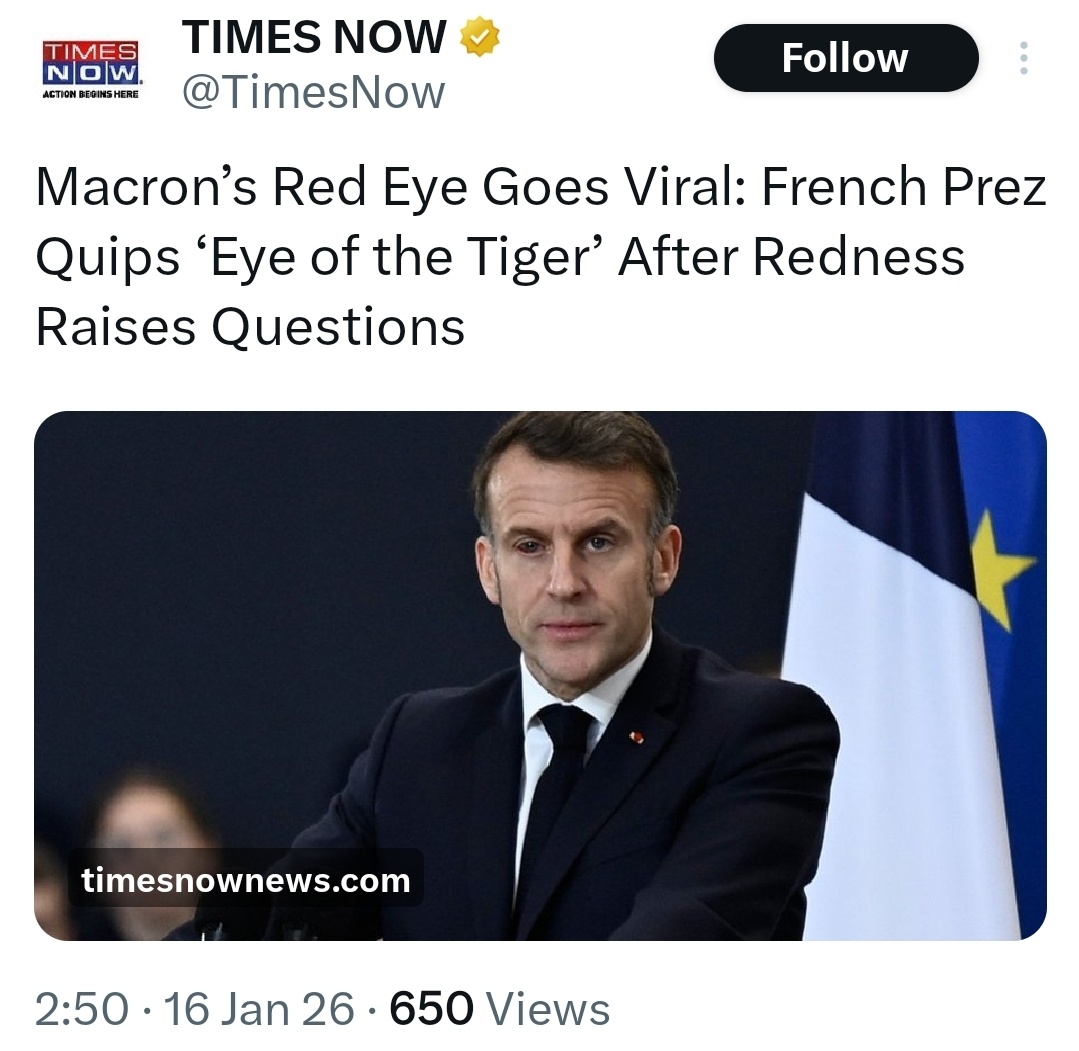Open the three-dot more options menu
The width and height of the screenshot is (1079, 1051).
click(1022, 58)
